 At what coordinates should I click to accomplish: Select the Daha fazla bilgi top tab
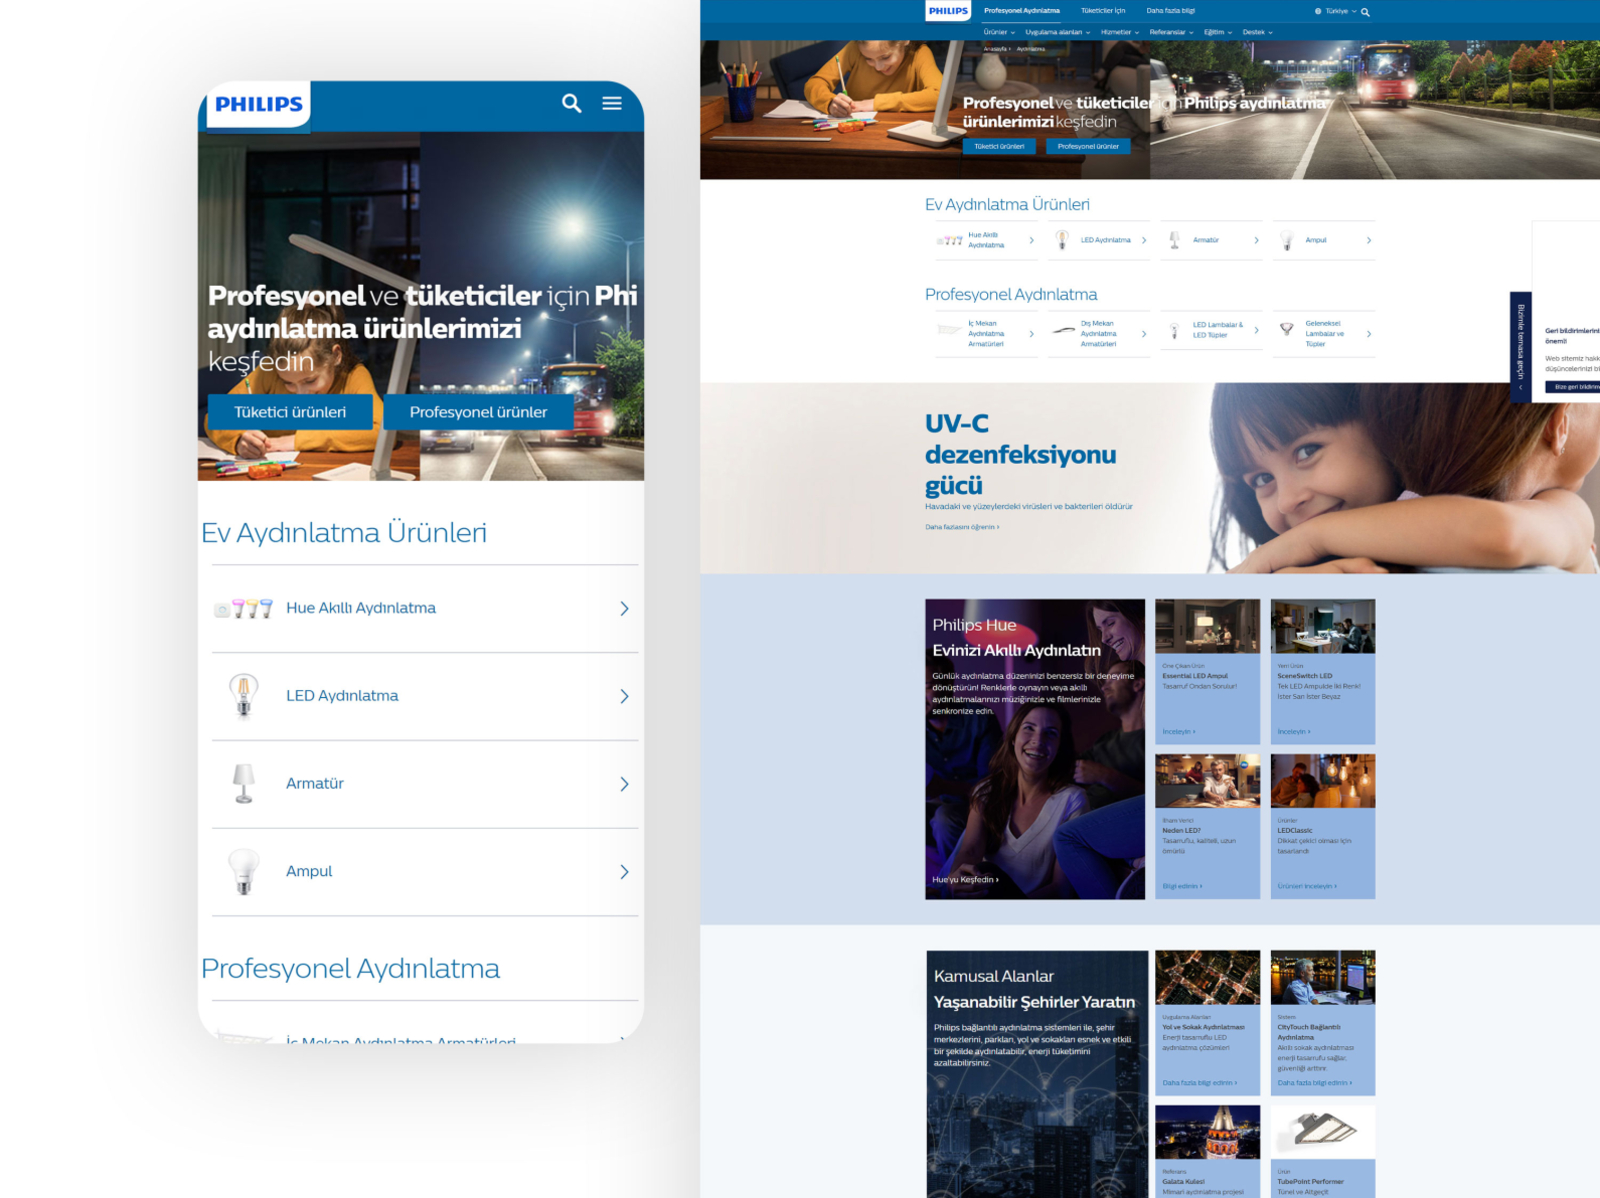point(1171,11)
